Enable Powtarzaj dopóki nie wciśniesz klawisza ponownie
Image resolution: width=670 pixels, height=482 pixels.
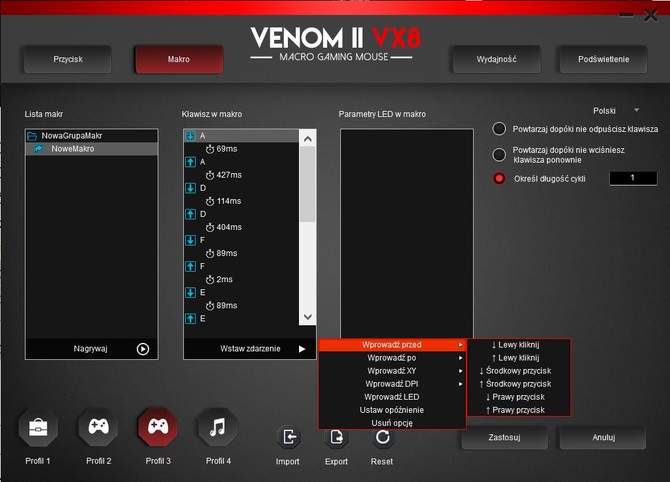(499, 154)
